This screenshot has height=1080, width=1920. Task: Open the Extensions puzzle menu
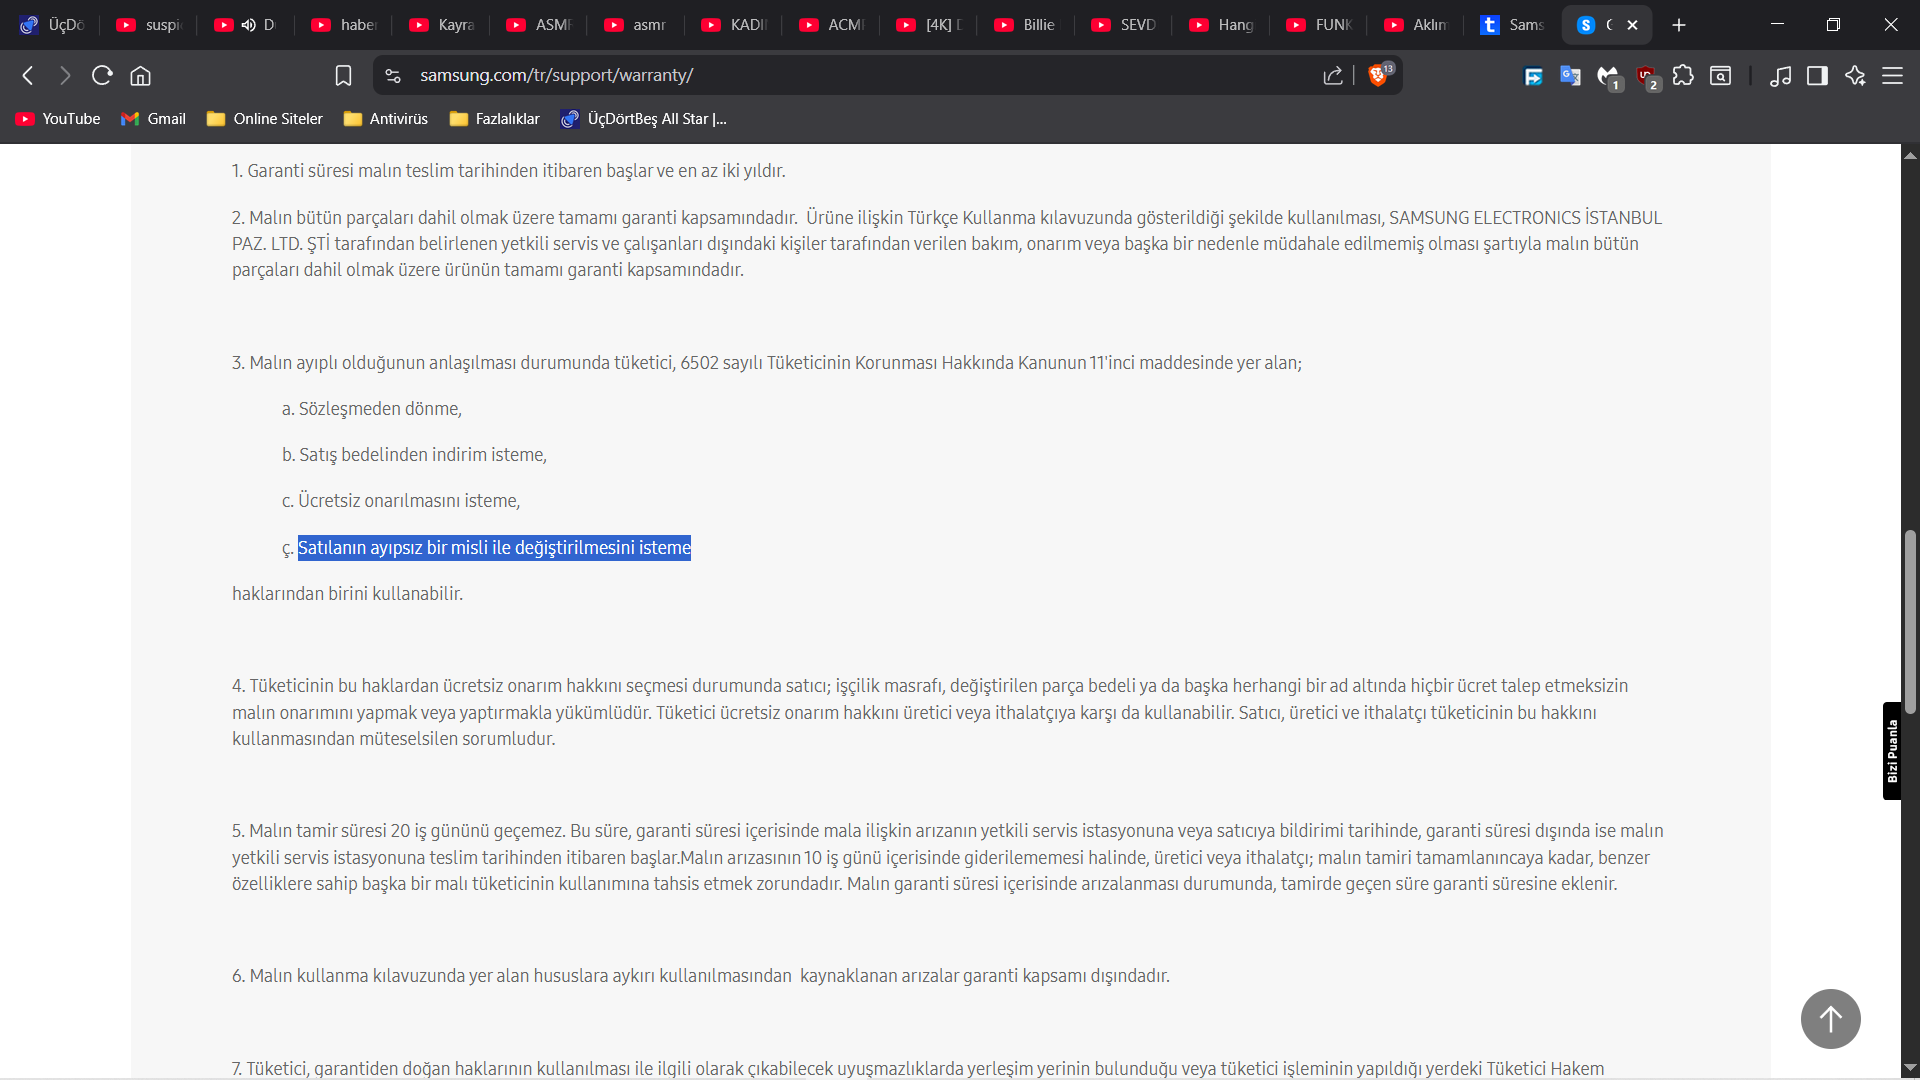click(x=1684, y=75)
